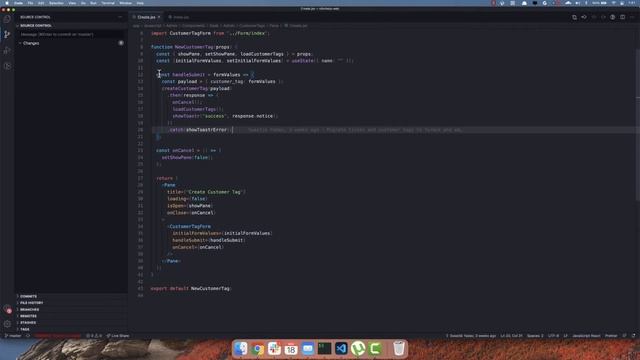The width and height of the screenshot is (640, 360).
Task: Open the Terminal menu
Action: click(108, 3)
